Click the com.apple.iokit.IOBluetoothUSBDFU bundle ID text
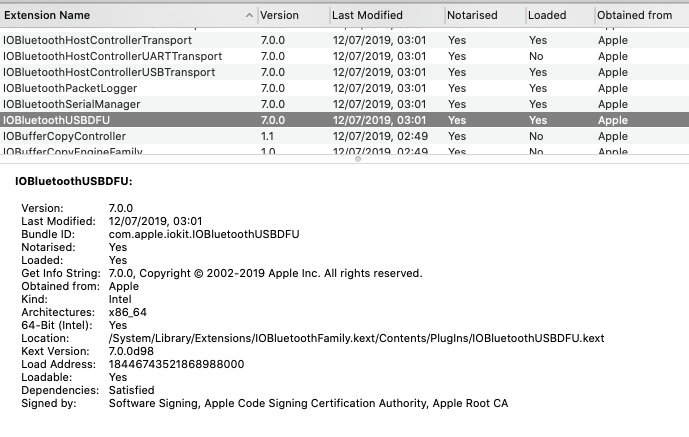 click(204, 233)
